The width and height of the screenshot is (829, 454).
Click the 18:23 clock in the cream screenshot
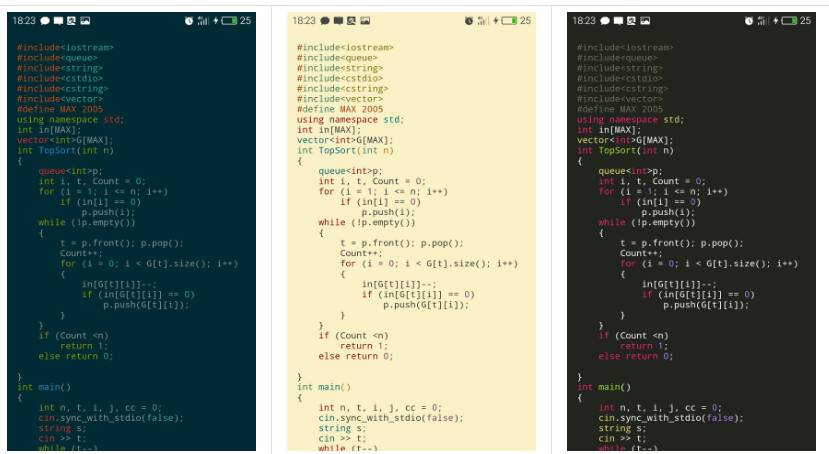pos(304,20)
